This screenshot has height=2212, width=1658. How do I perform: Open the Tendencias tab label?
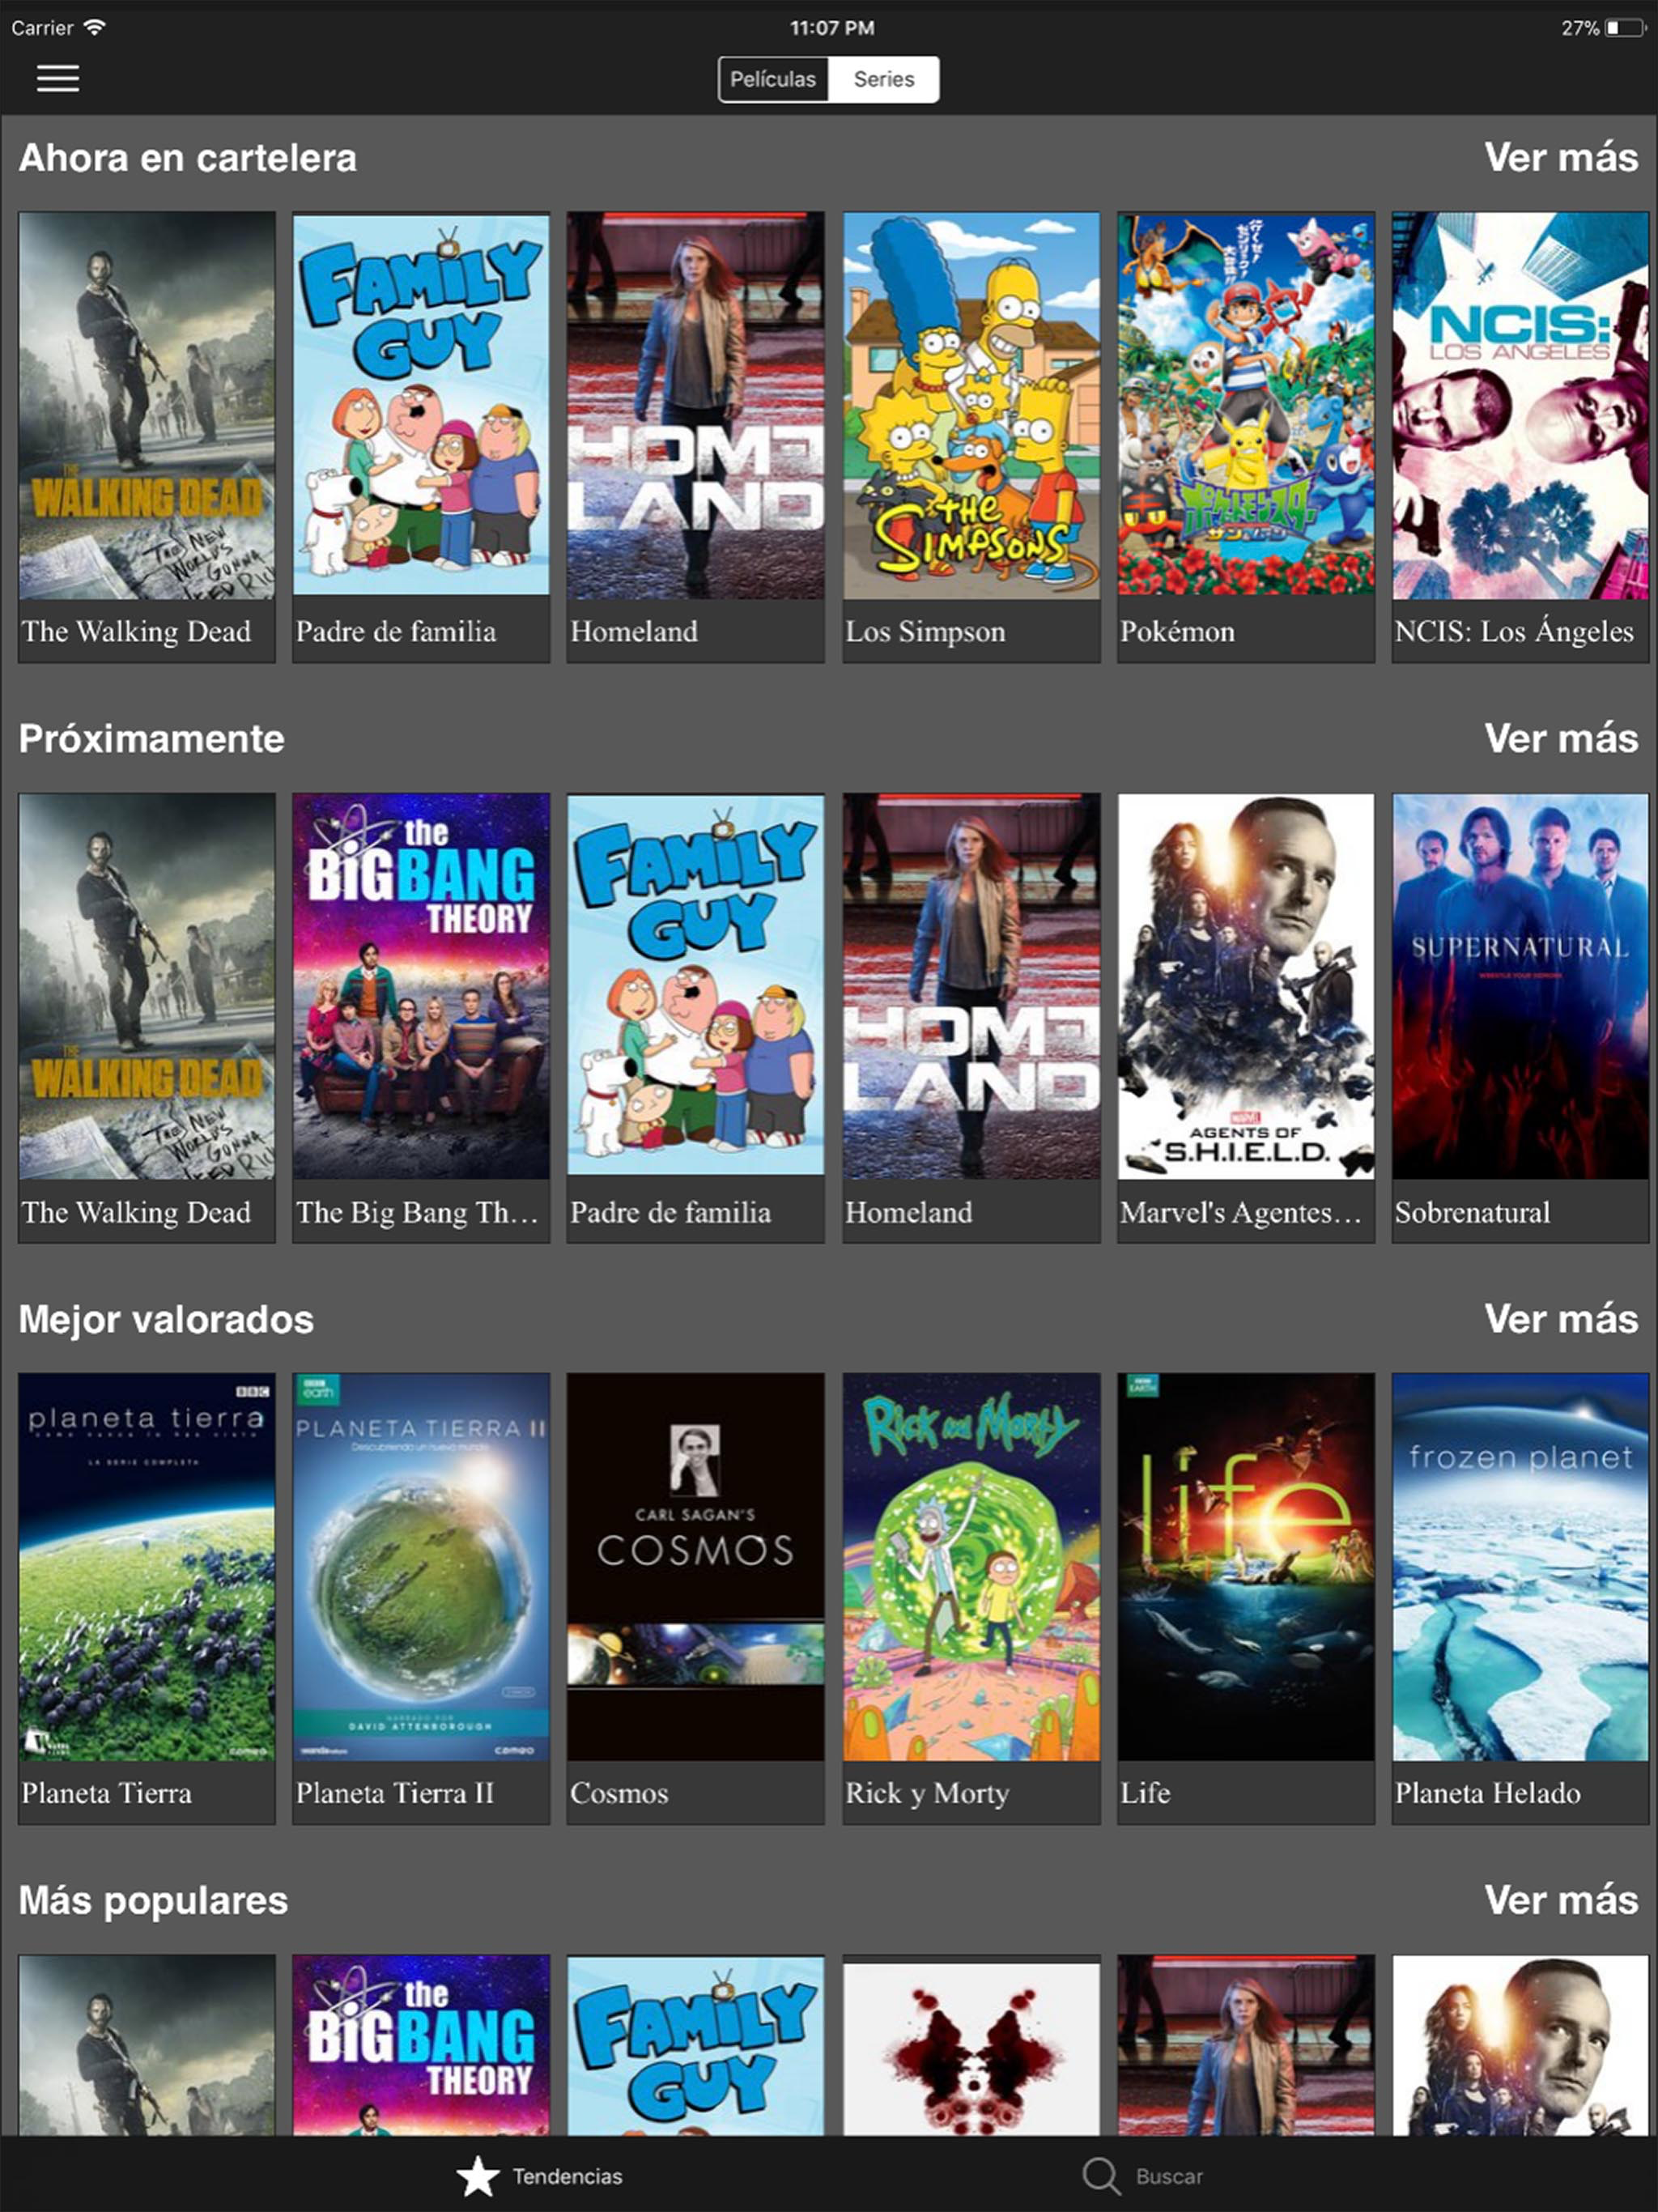567,2176
